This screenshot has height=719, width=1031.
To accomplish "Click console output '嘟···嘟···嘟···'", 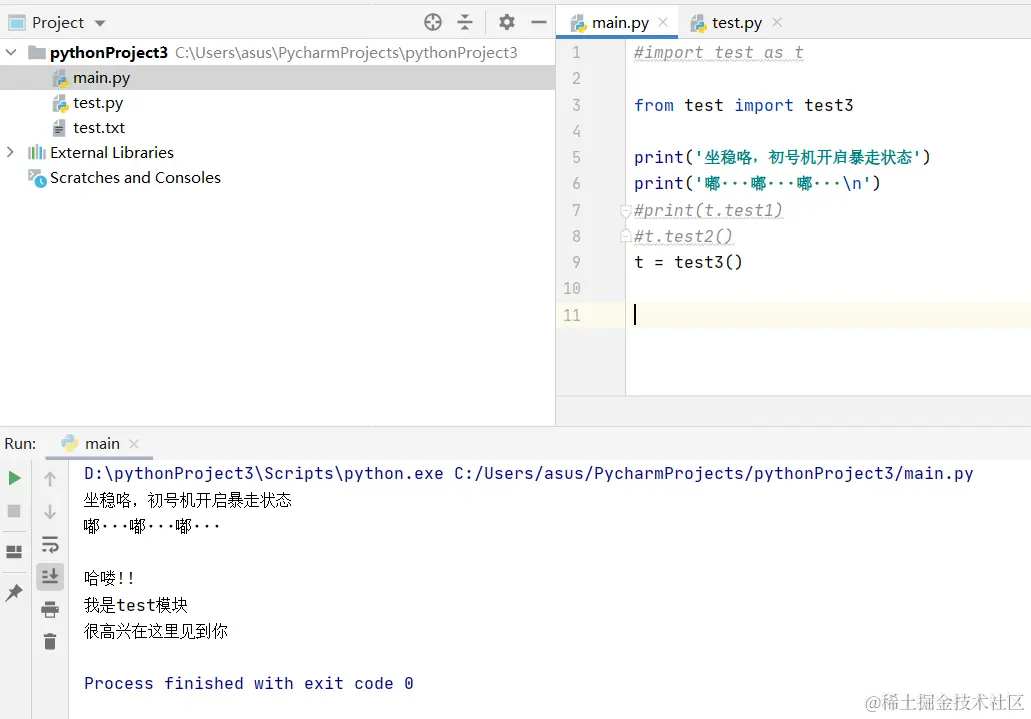I will click(152, 526).
